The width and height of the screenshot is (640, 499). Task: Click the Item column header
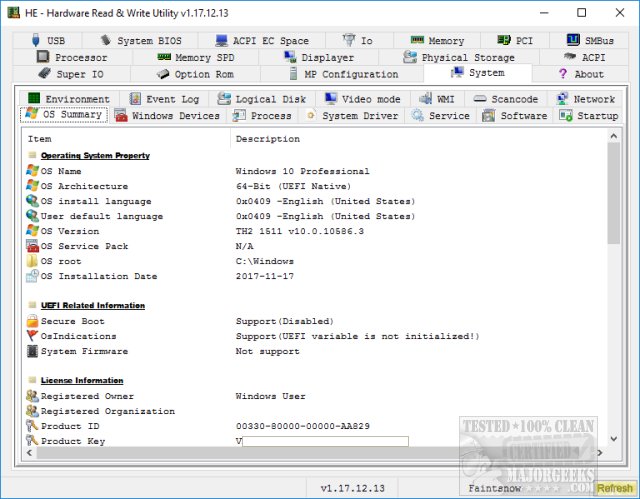pyautogui.click(x=126, y=139)
